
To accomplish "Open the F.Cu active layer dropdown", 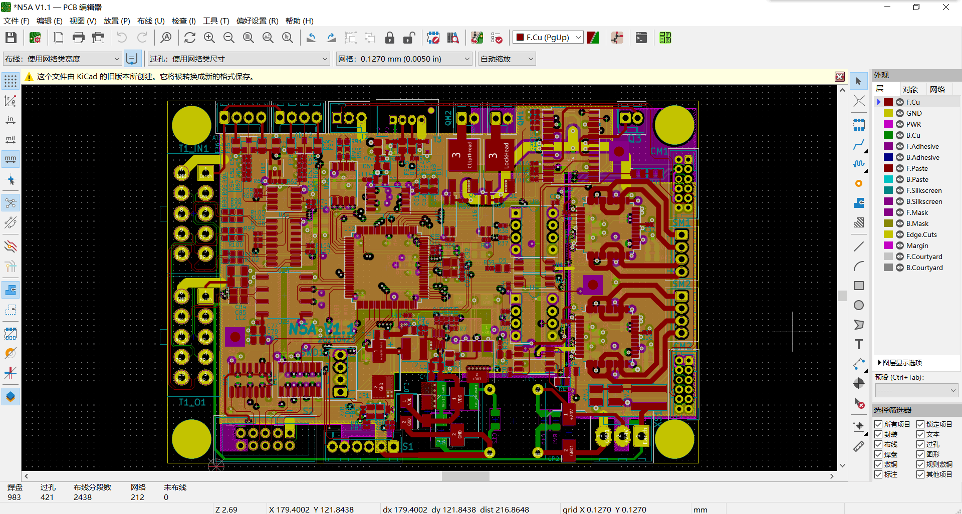I will point(547,38).
